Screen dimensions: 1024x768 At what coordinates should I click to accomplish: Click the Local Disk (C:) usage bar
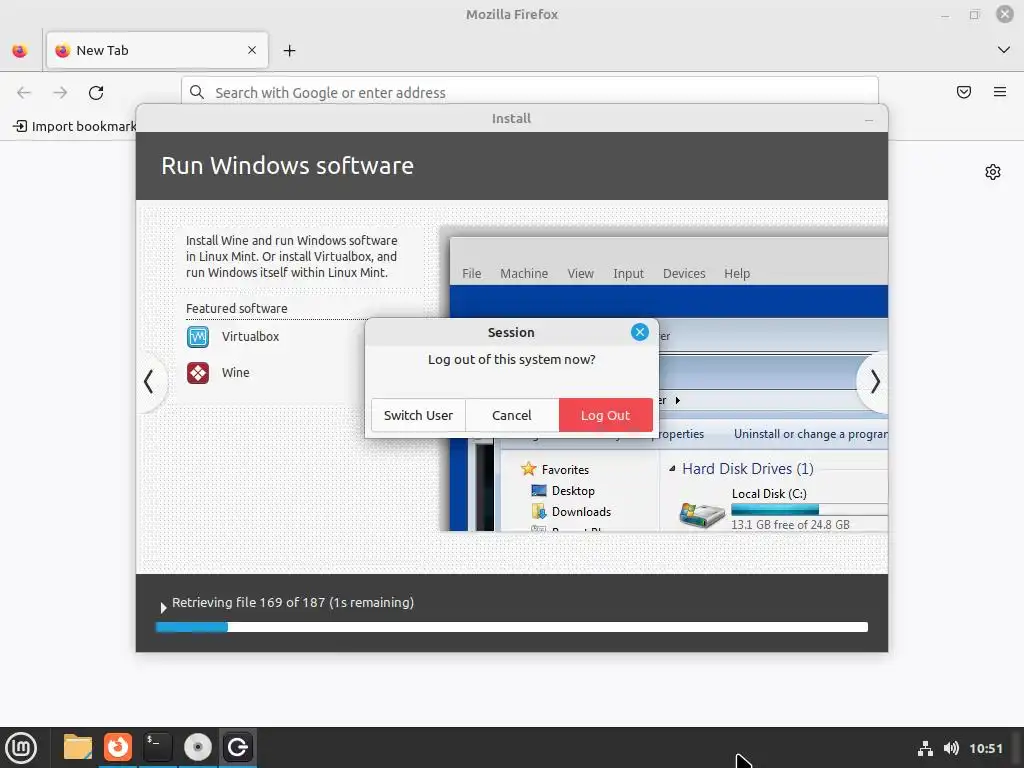[x=809, y=509]
